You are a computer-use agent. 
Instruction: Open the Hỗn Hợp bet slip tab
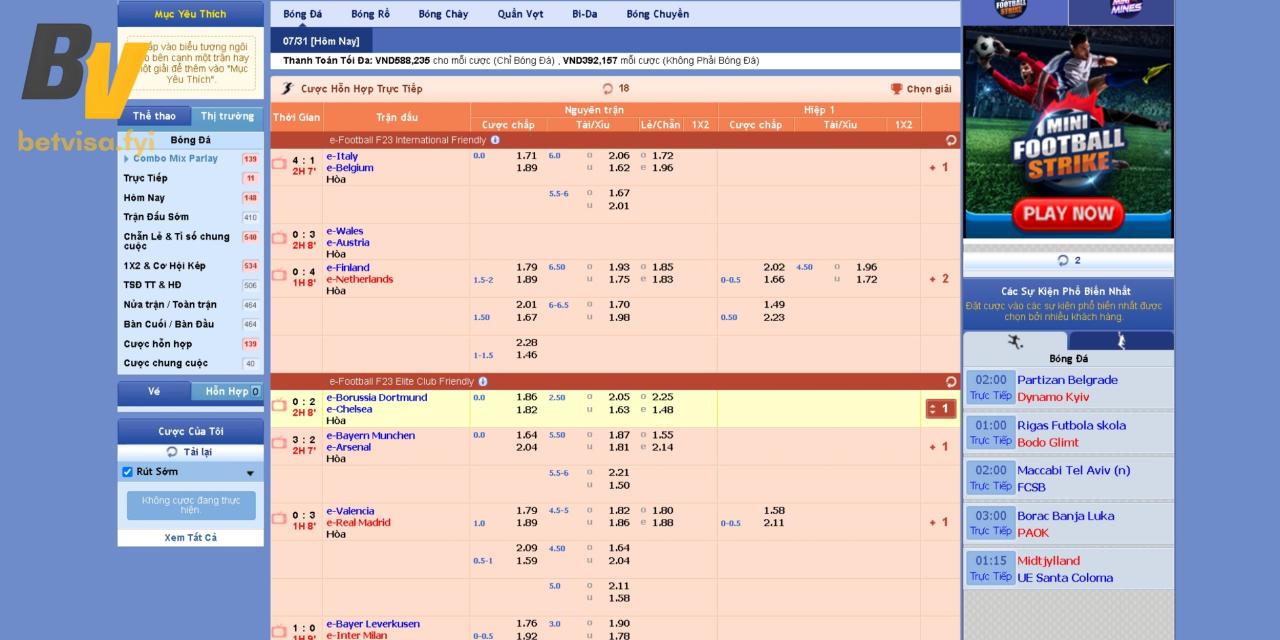(x=227, y=392)
